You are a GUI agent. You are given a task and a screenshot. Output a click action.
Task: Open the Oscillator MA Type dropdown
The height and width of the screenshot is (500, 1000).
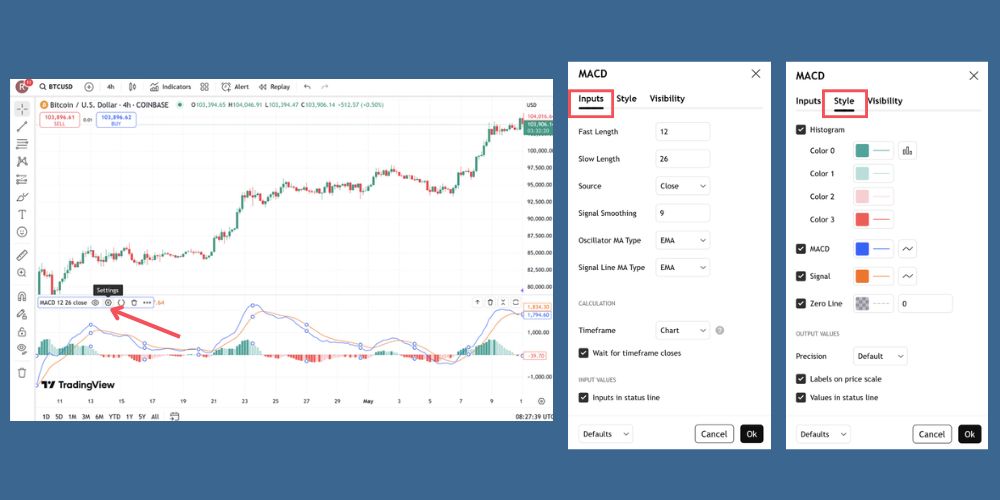coord(683,240)
